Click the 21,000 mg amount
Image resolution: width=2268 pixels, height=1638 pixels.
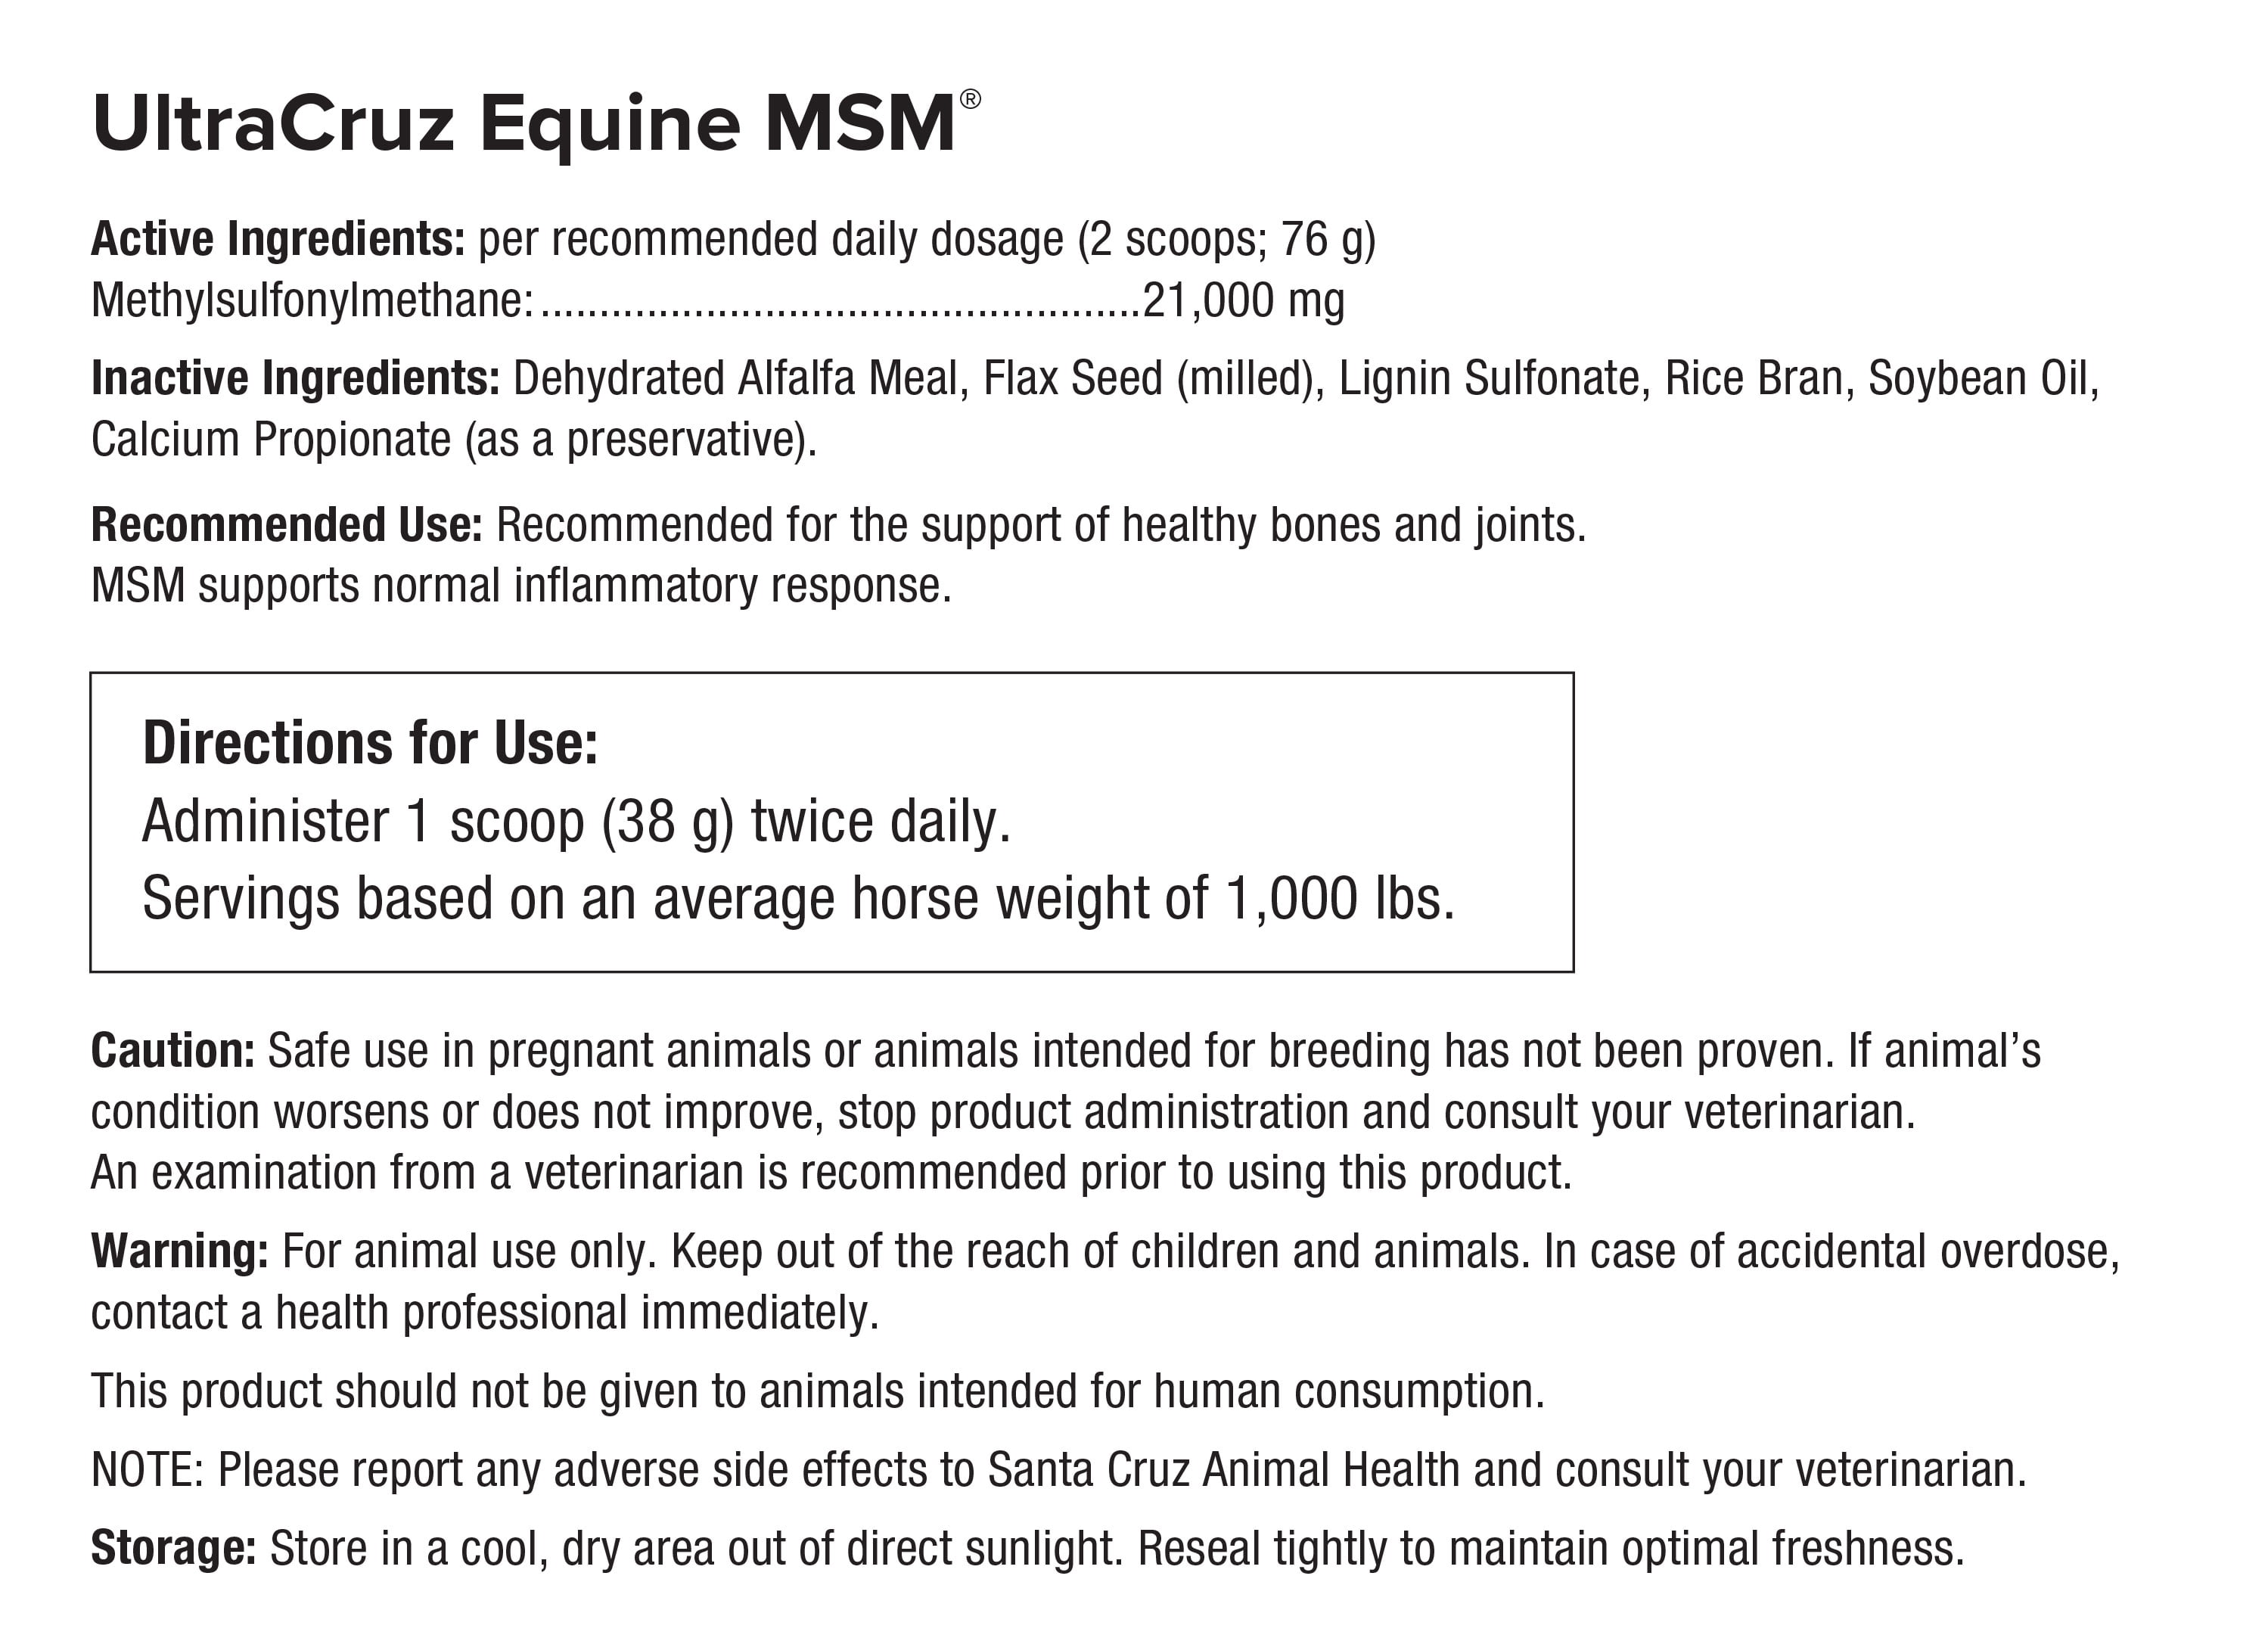pos(1243,301)
